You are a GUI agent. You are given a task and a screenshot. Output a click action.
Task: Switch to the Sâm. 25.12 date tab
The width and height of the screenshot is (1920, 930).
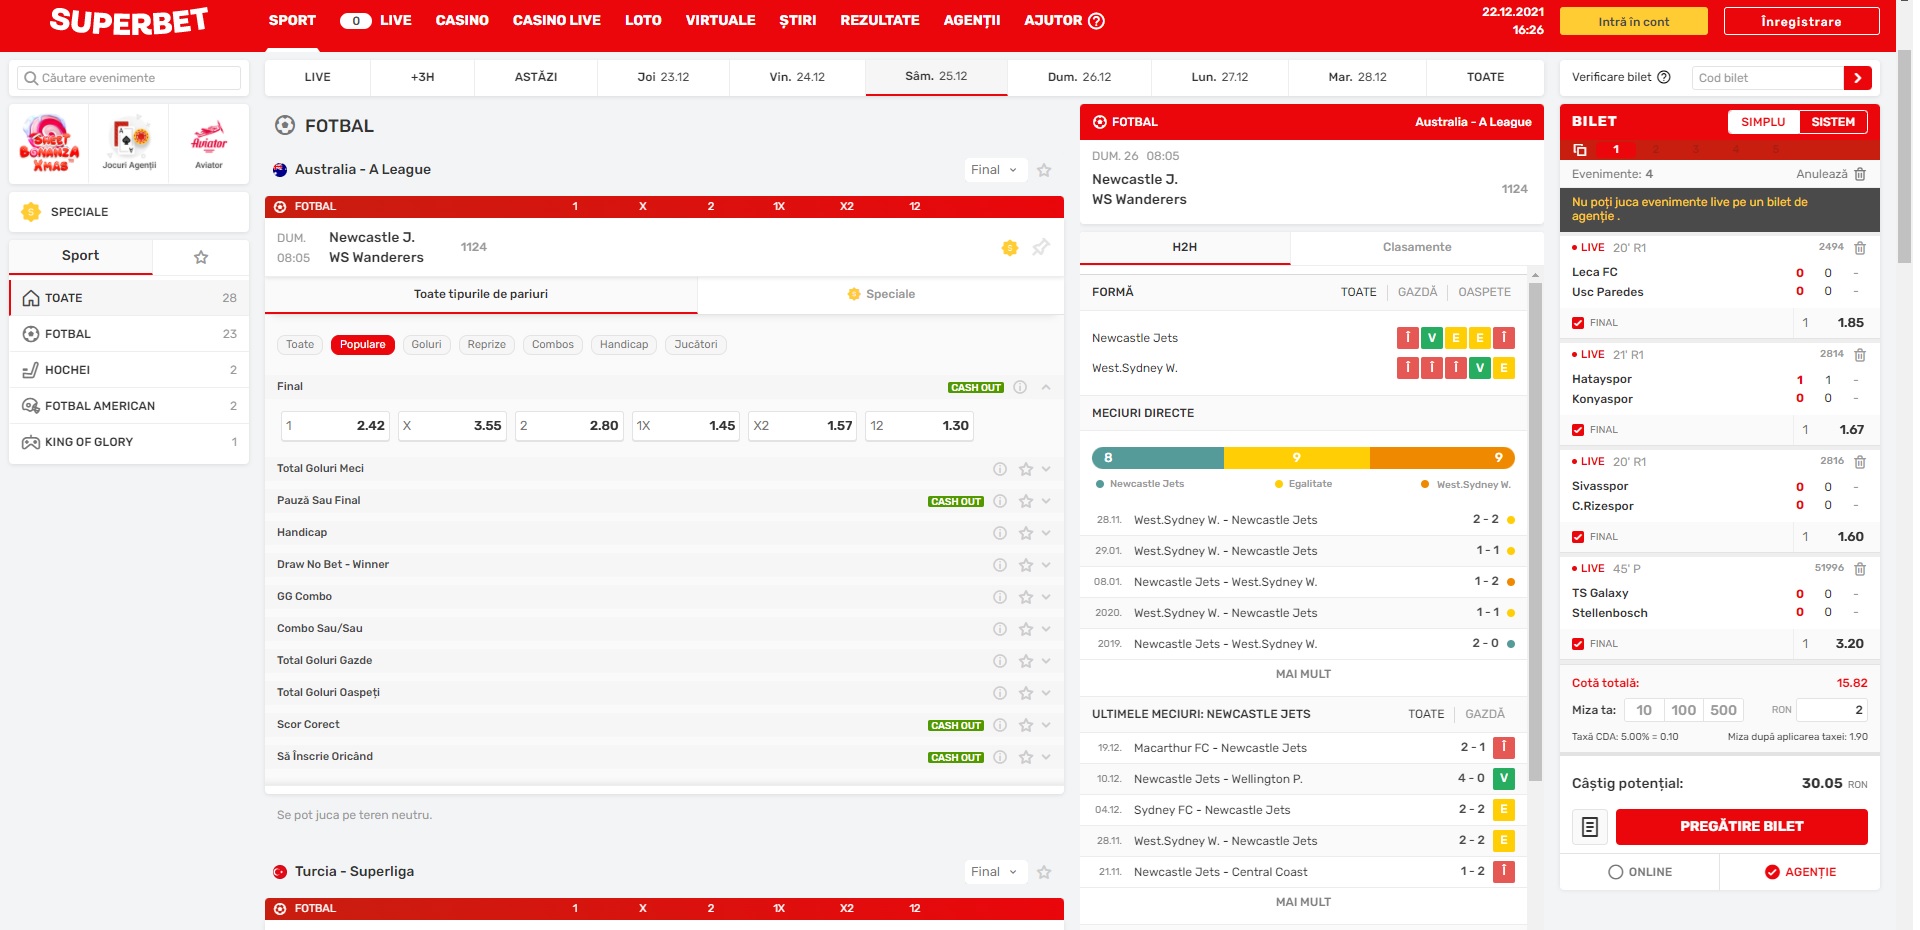click(x=936, y=77)
